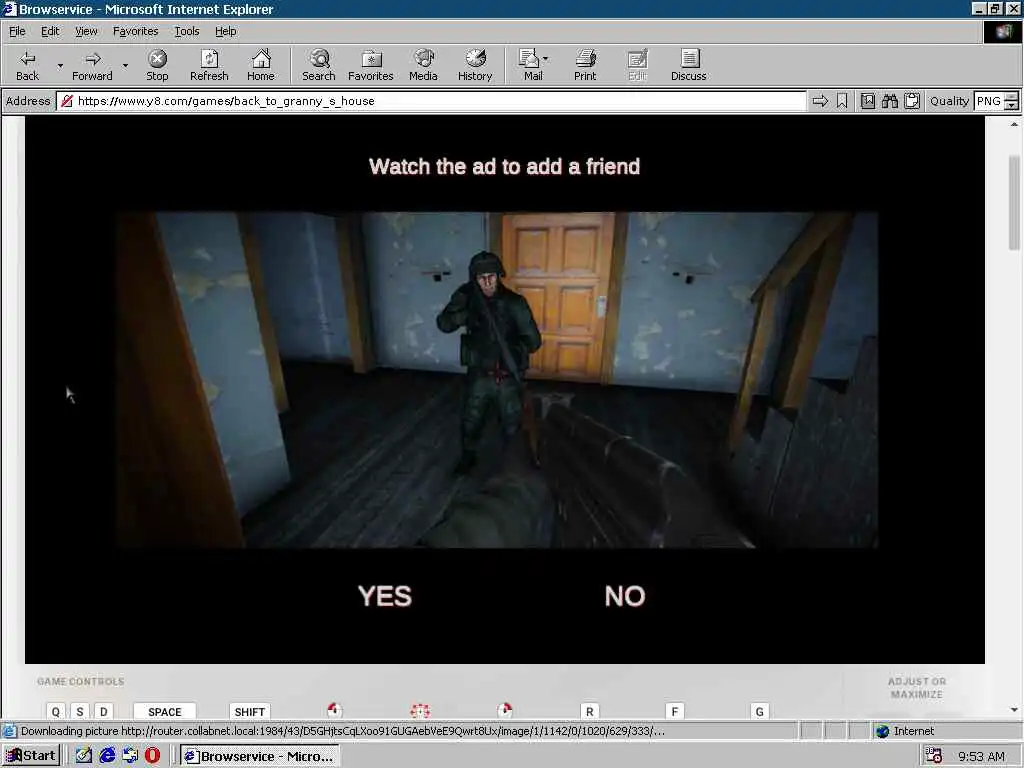Viewport: 1024px width, 768px height.
Task: Open the Help menu
Action: (x=225, y=31)
